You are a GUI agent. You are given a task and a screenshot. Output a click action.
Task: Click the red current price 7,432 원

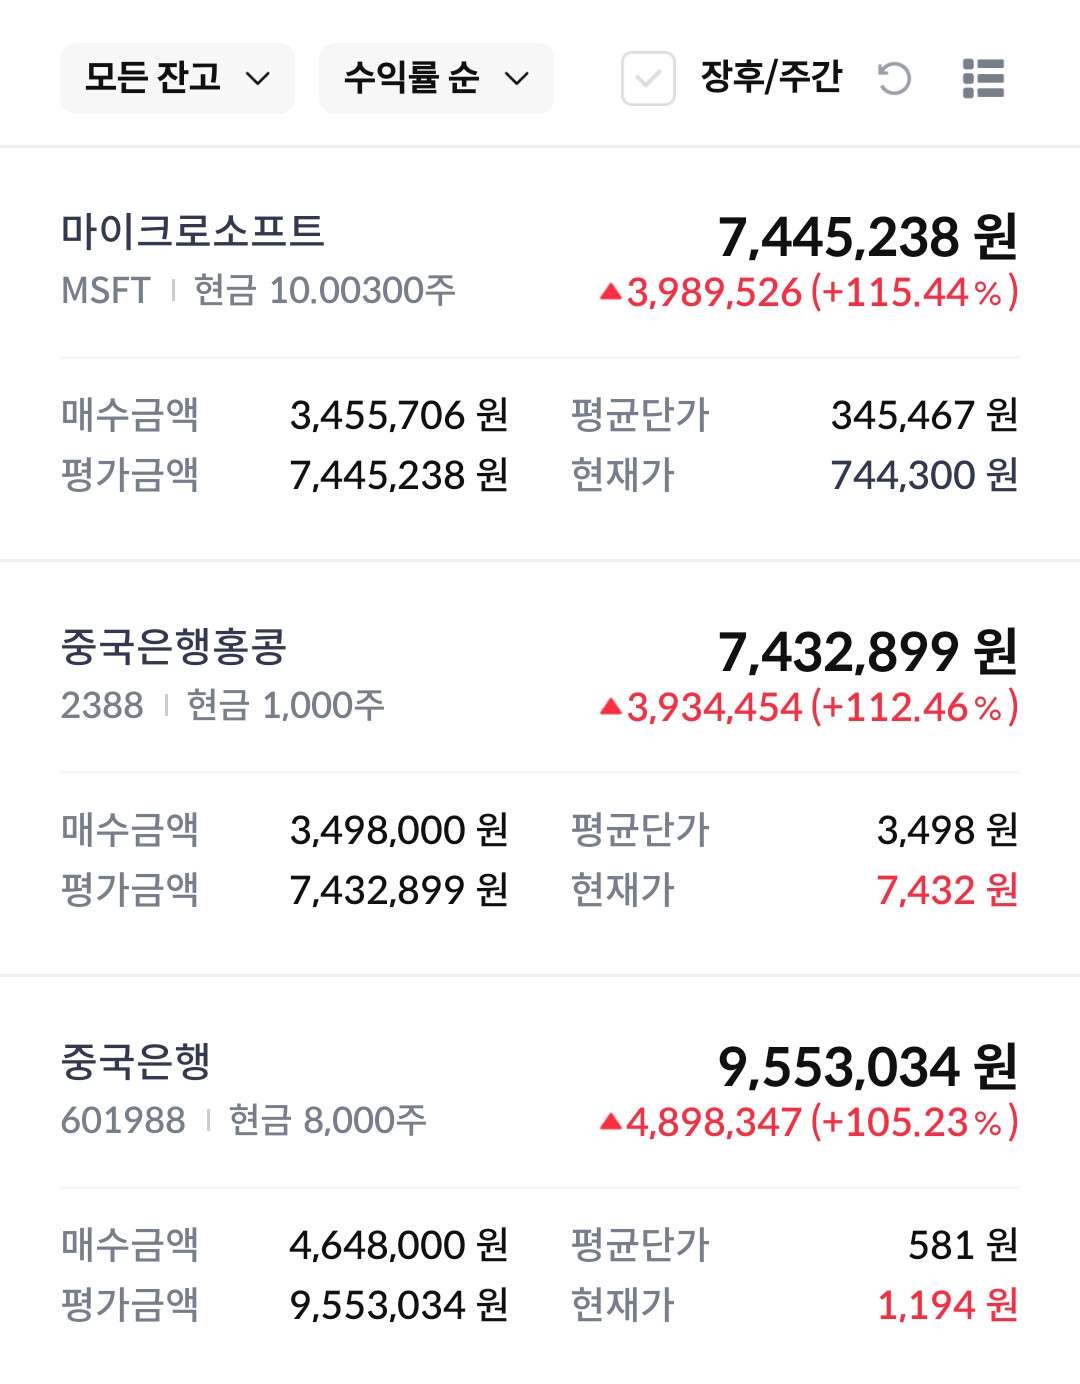[x=946, y=890]
